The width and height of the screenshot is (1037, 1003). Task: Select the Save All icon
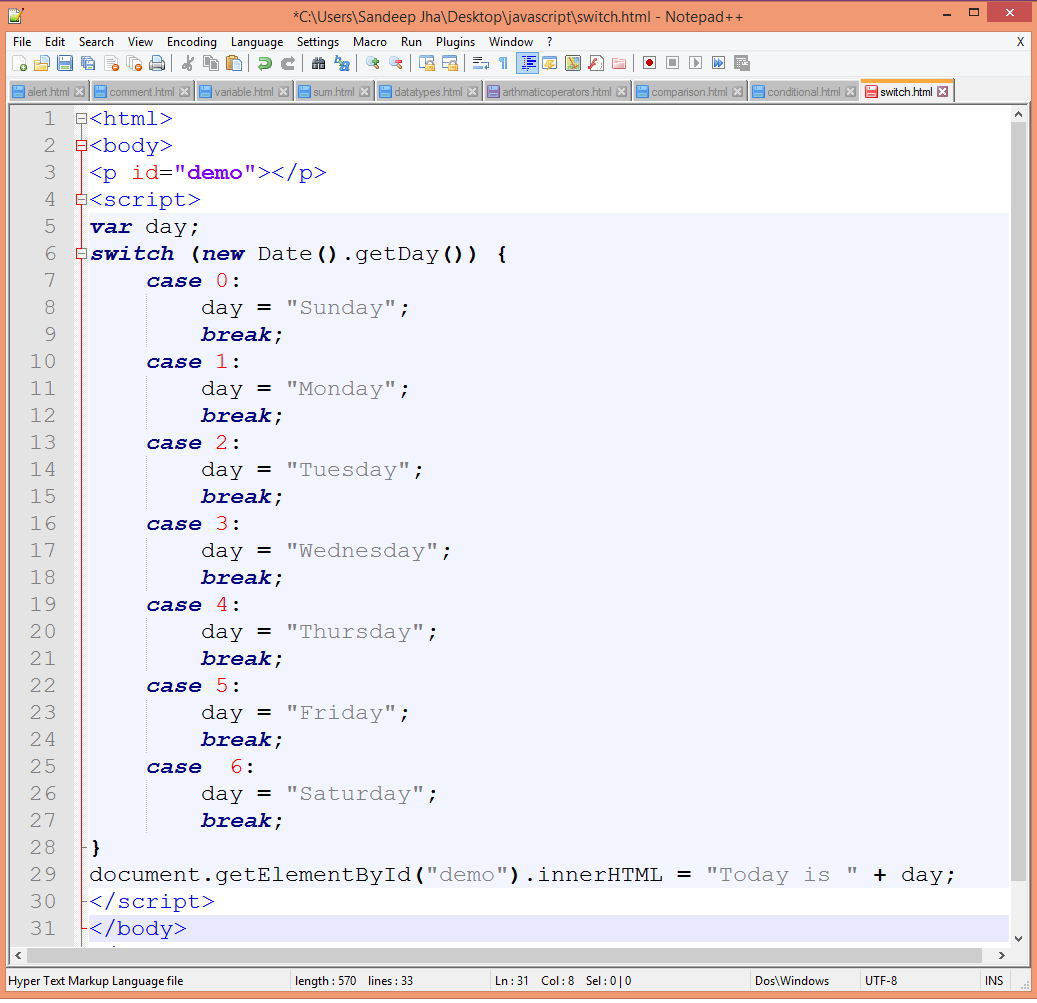coord(88,63)
